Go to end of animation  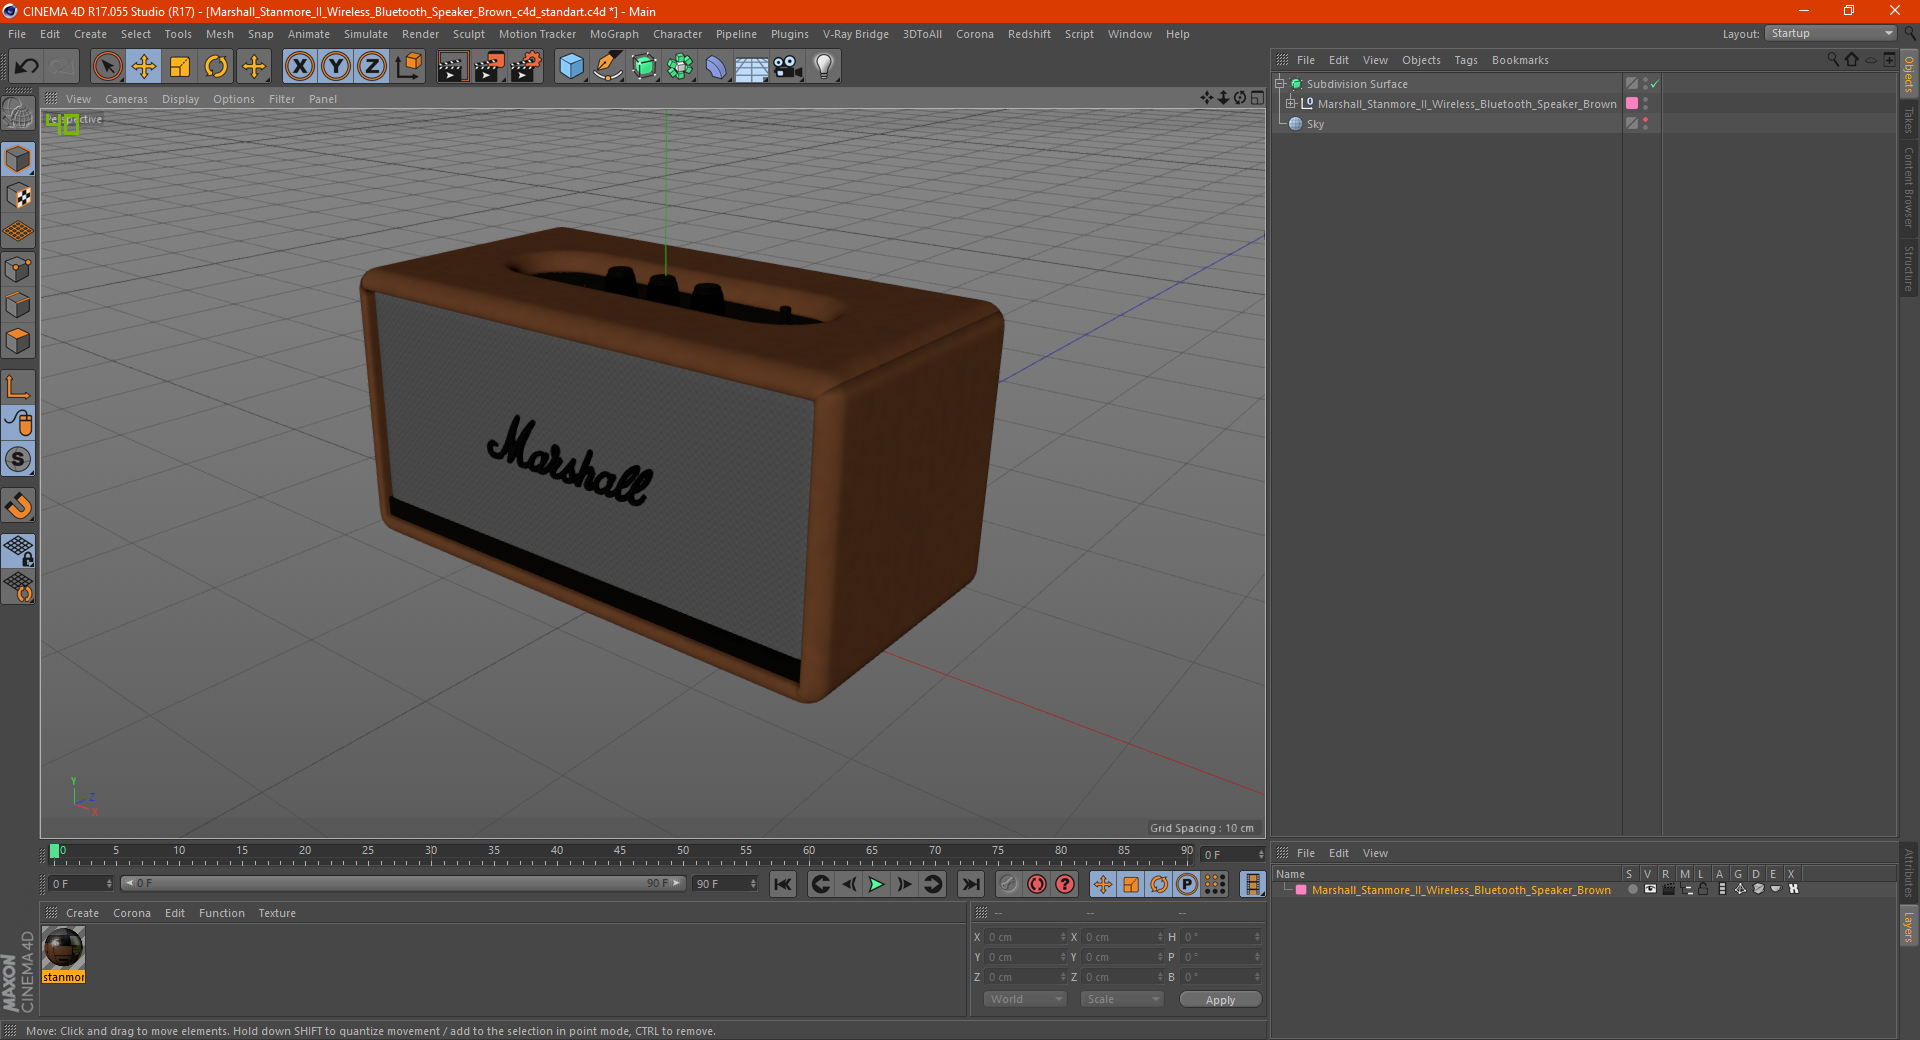pos(970,884)
